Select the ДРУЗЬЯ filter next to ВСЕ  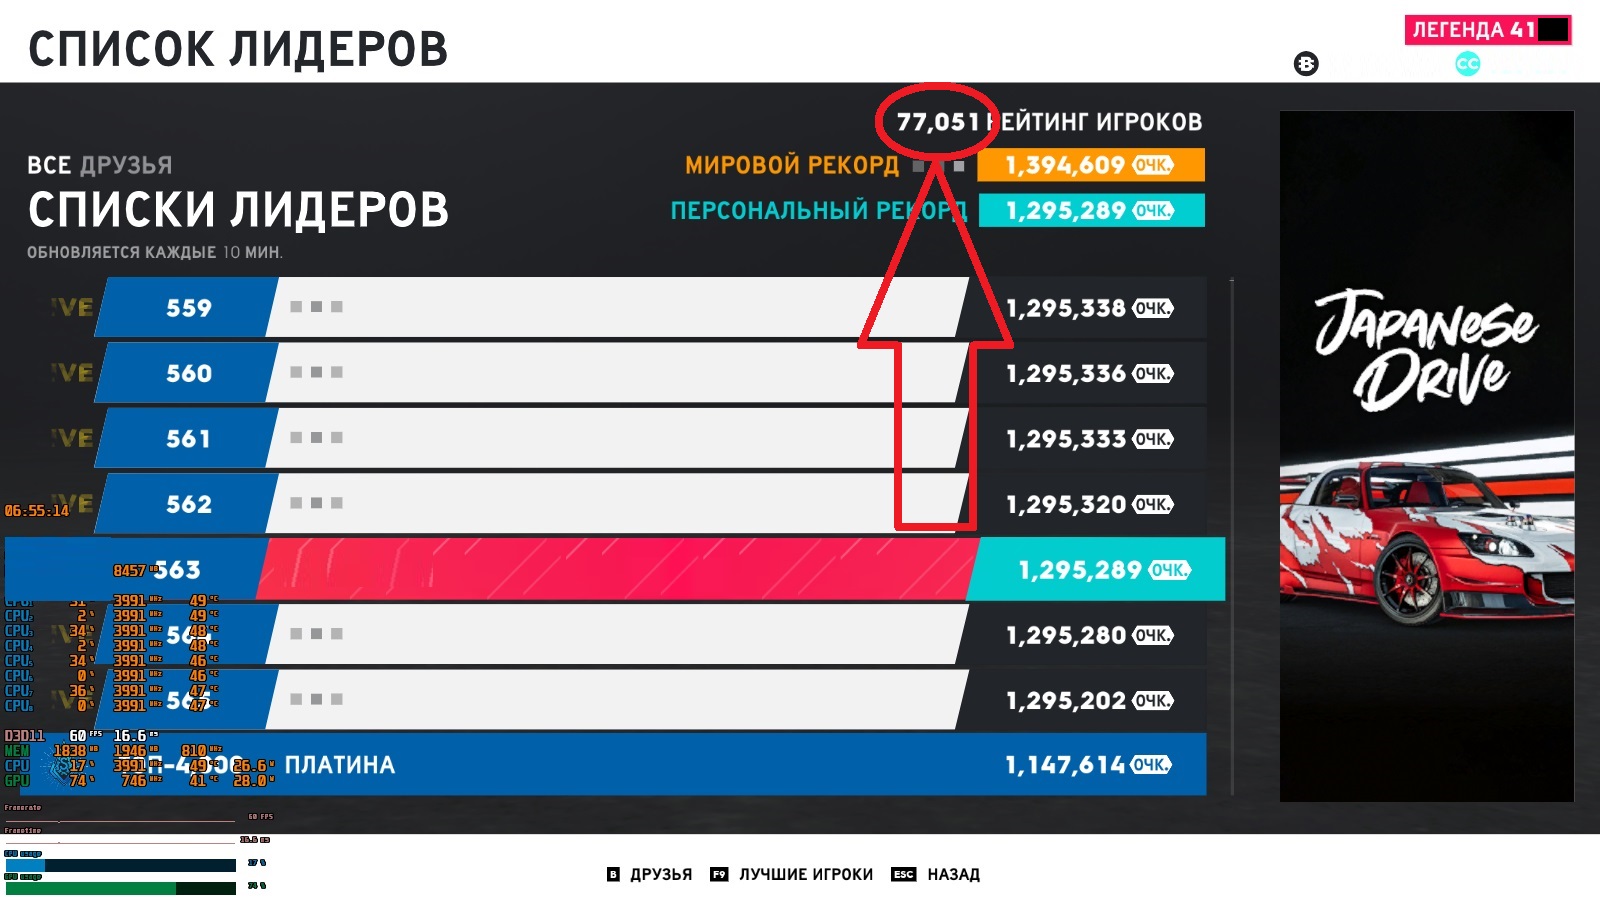click(126, 165)
